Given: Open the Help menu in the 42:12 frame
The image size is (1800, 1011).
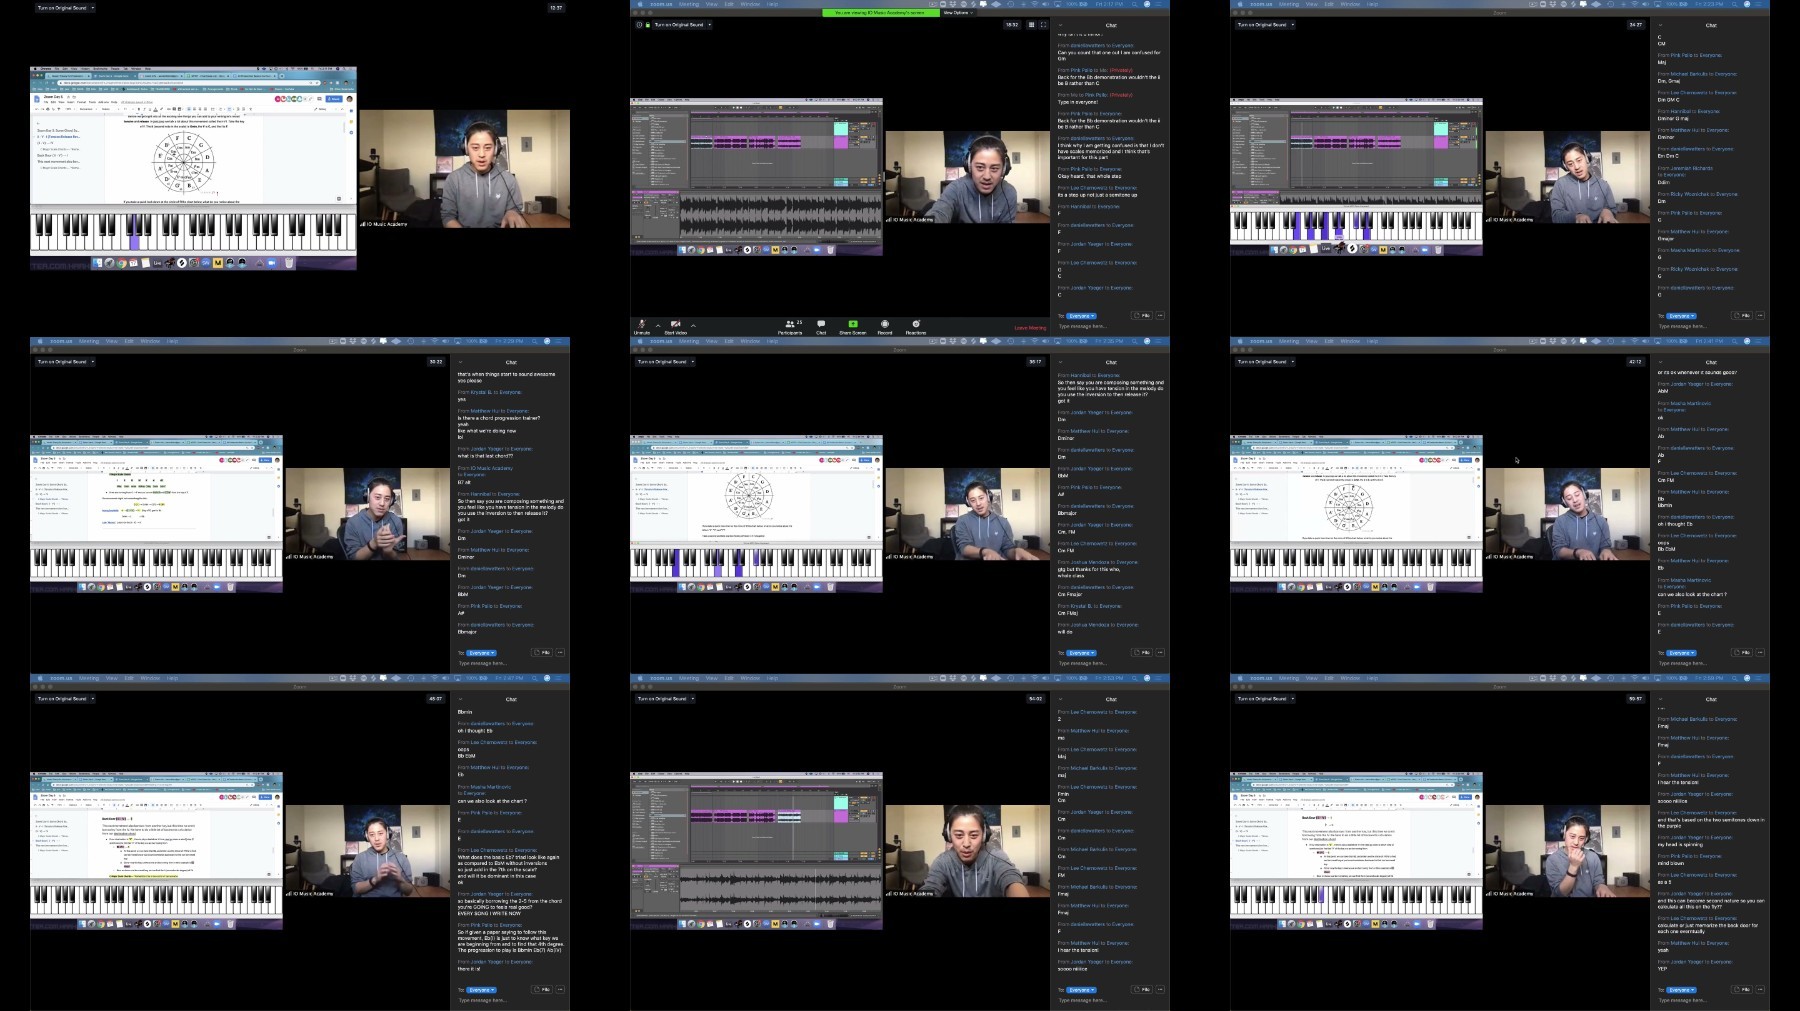Looking at the screenshot, I should point(1372,341).
